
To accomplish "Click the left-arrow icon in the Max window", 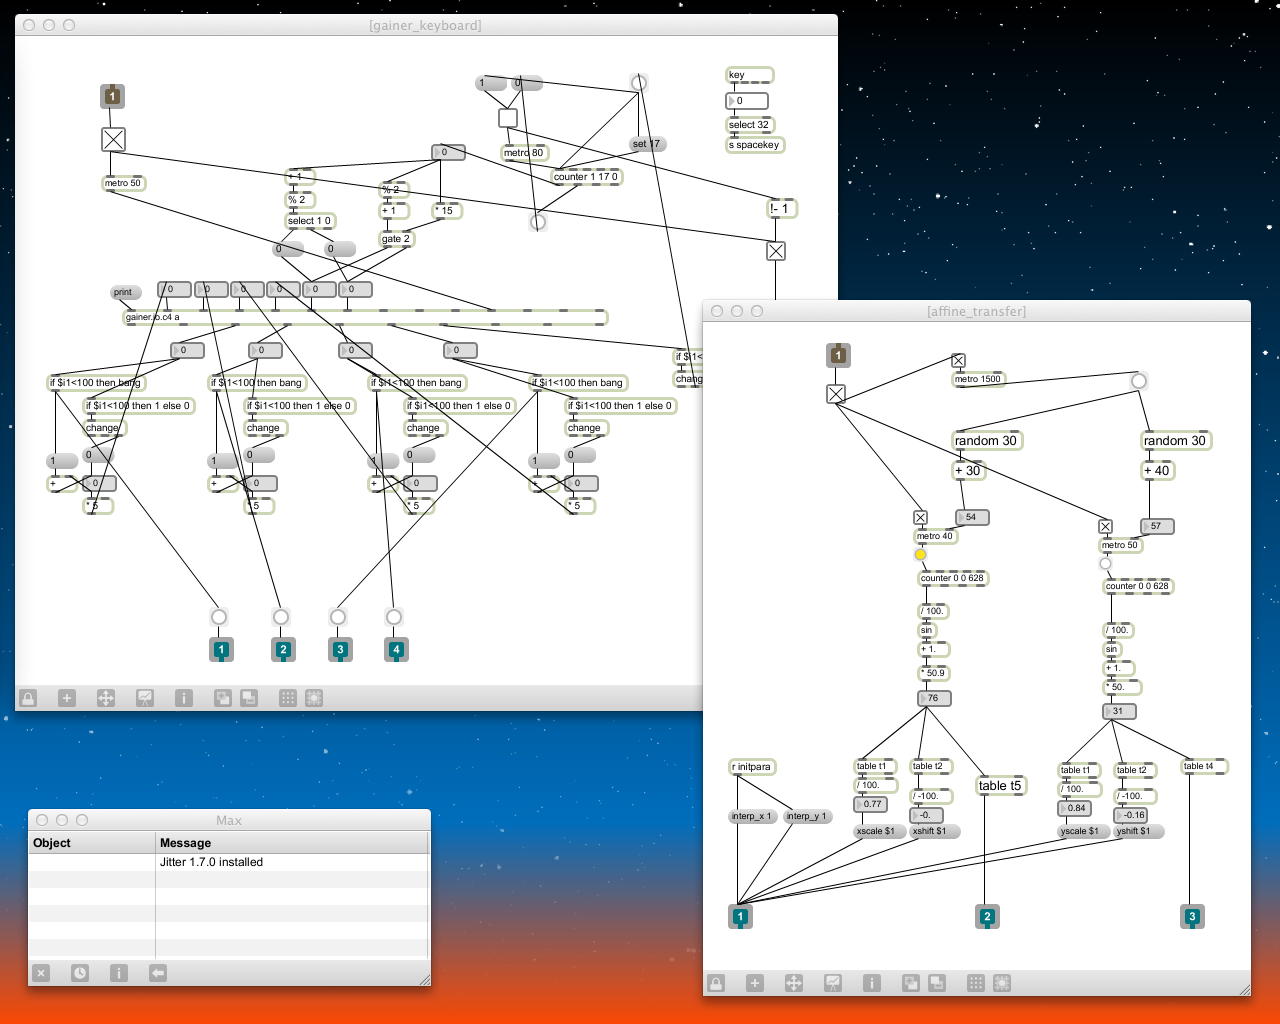I will [x=157, y=972].
